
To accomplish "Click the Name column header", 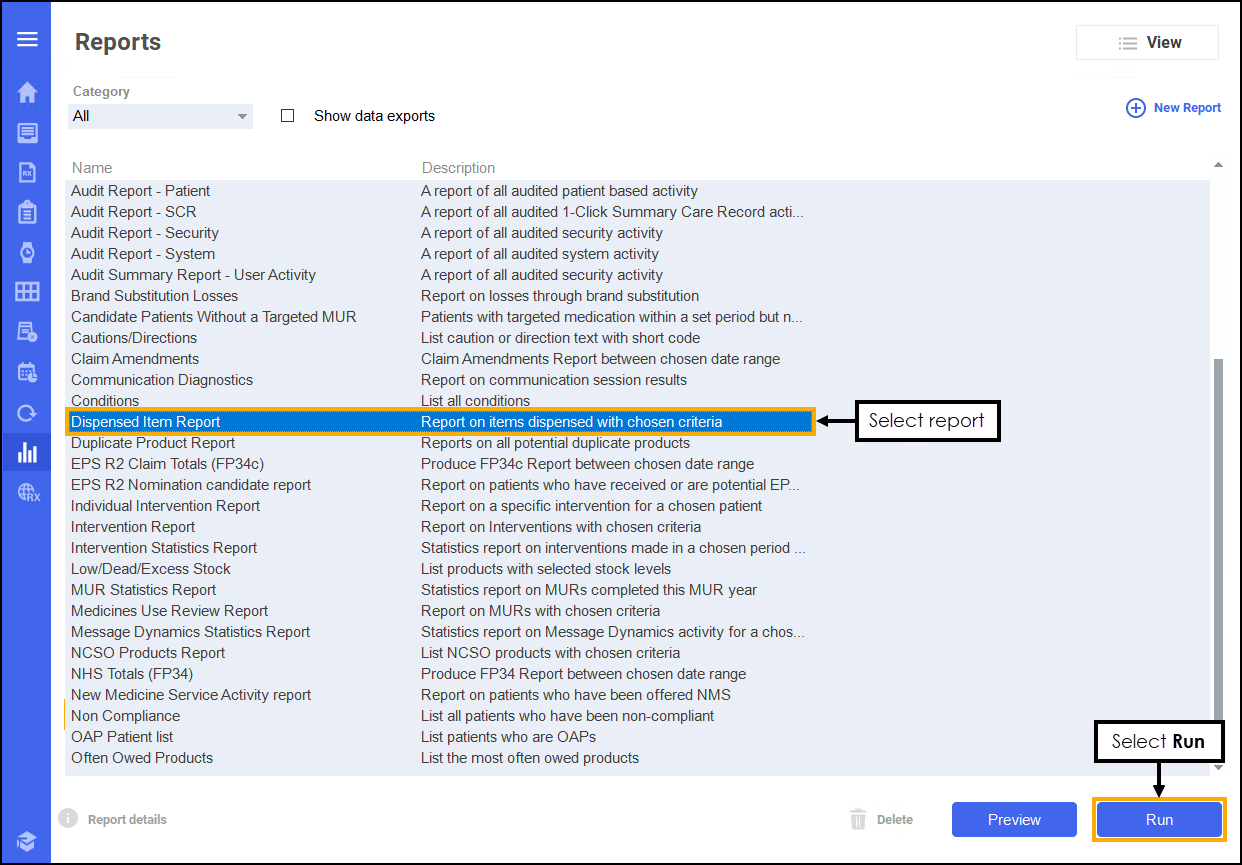I will pyautogui.click(x=92, y=168).
